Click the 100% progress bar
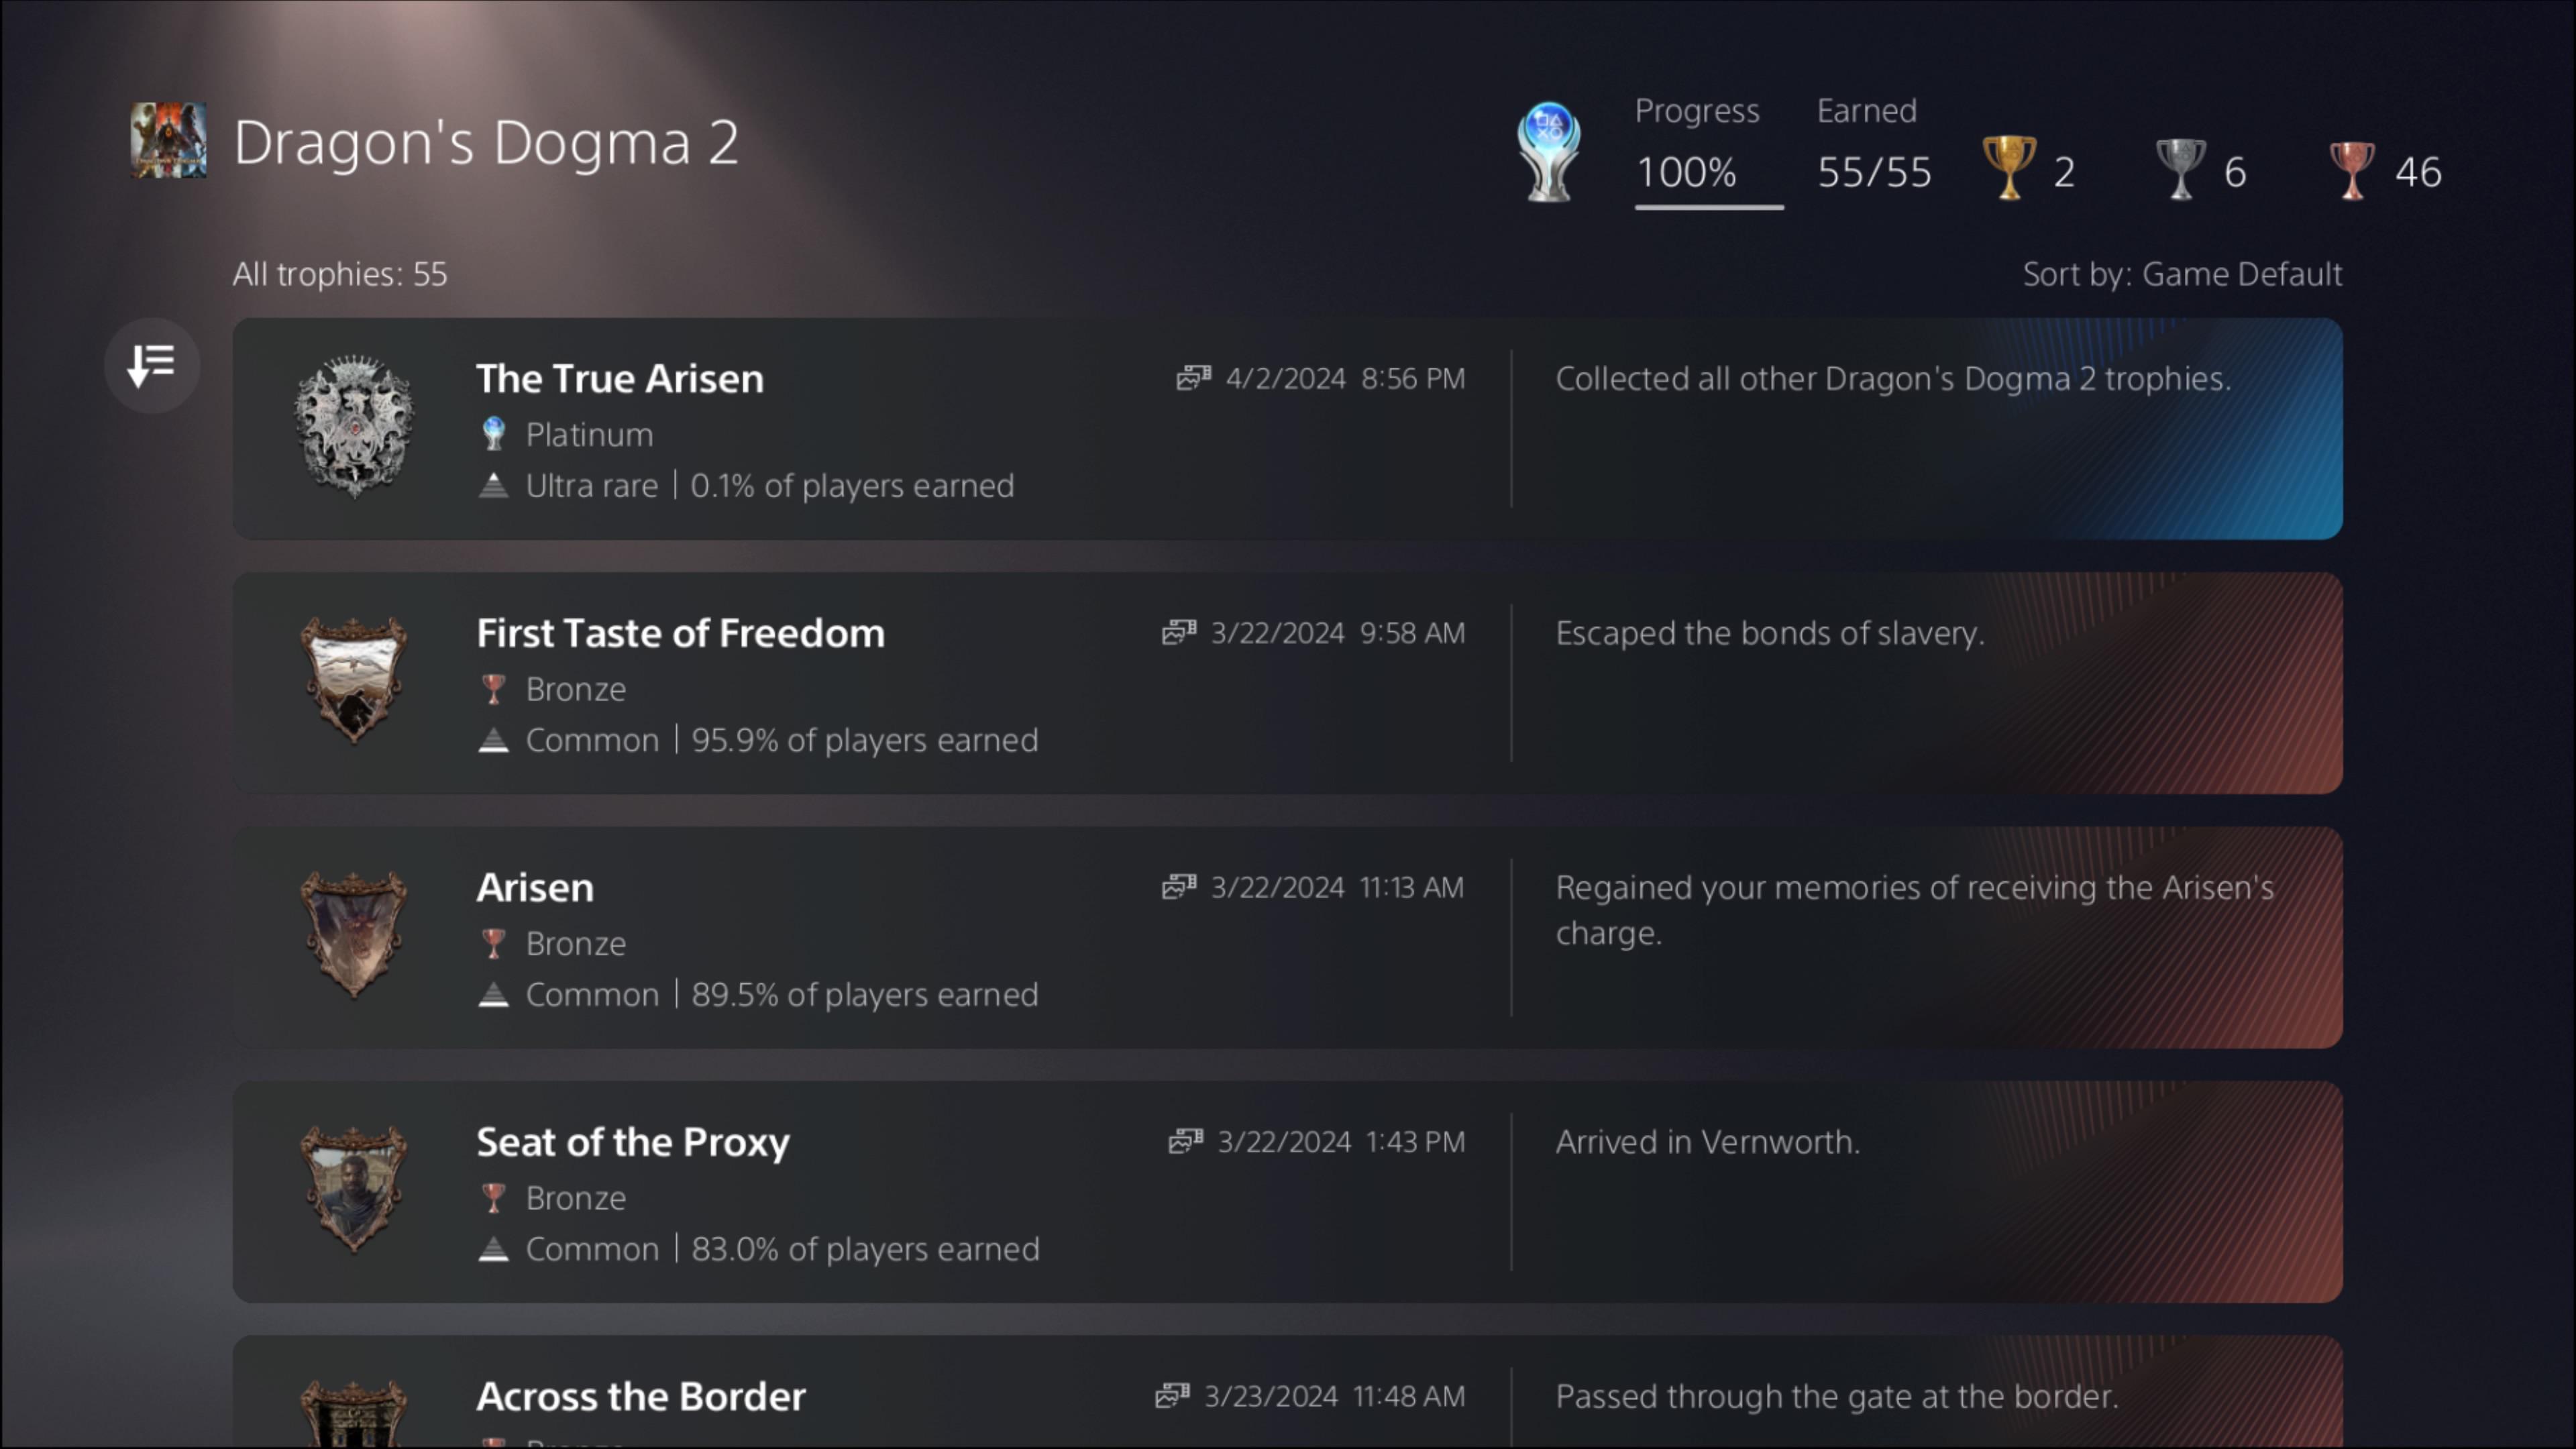 pos(1708,206)
